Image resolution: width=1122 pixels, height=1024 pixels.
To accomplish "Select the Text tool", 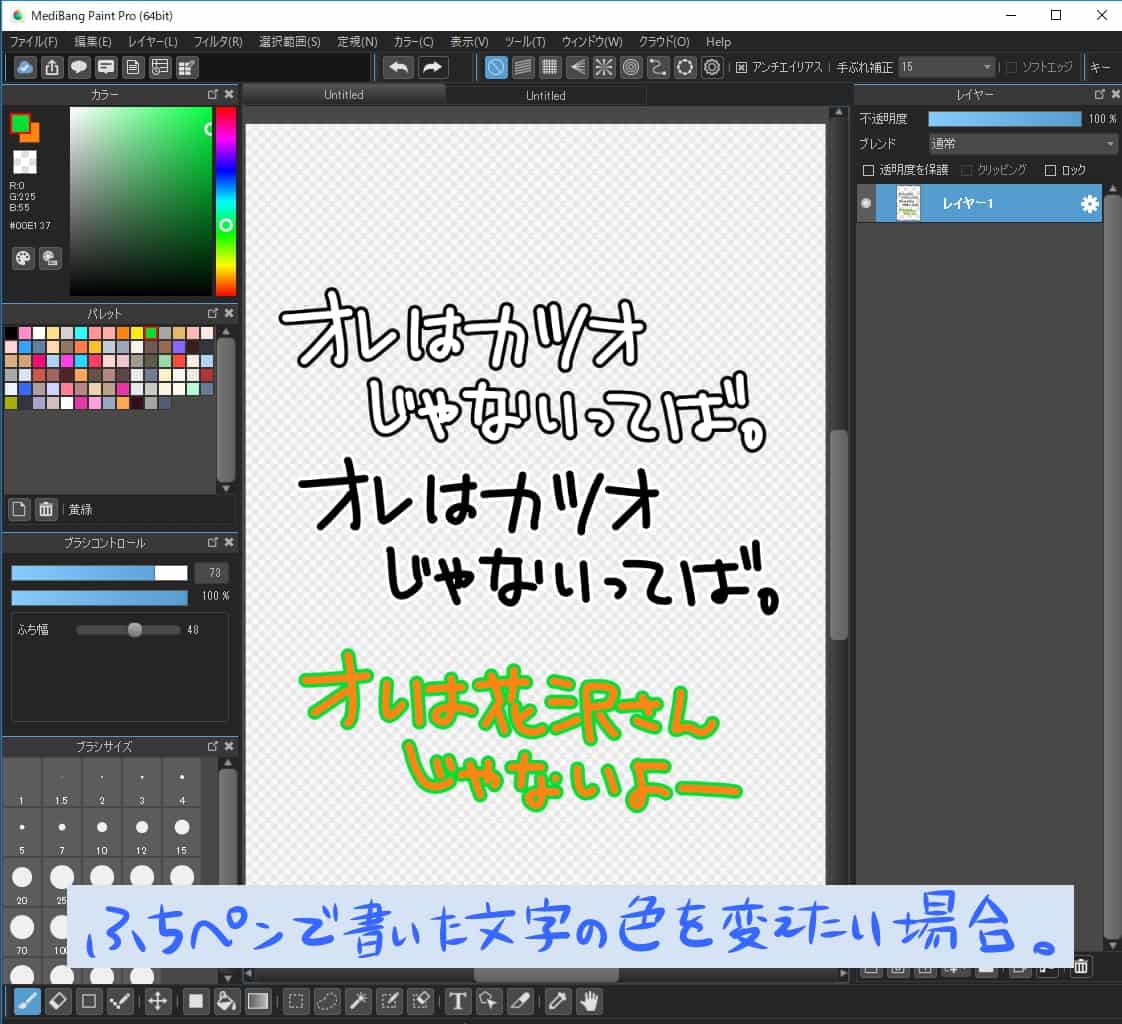I will pos(458,1000).
